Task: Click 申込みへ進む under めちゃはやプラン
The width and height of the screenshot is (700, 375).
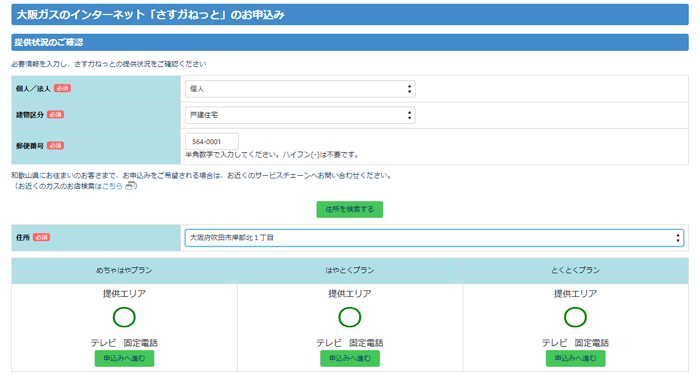Action: pos(124,358)
